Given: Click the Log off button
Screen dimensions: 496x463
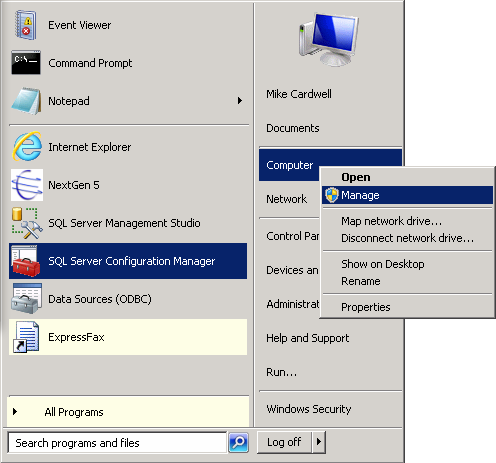Looking at the screenshot, I should [284, 442].
